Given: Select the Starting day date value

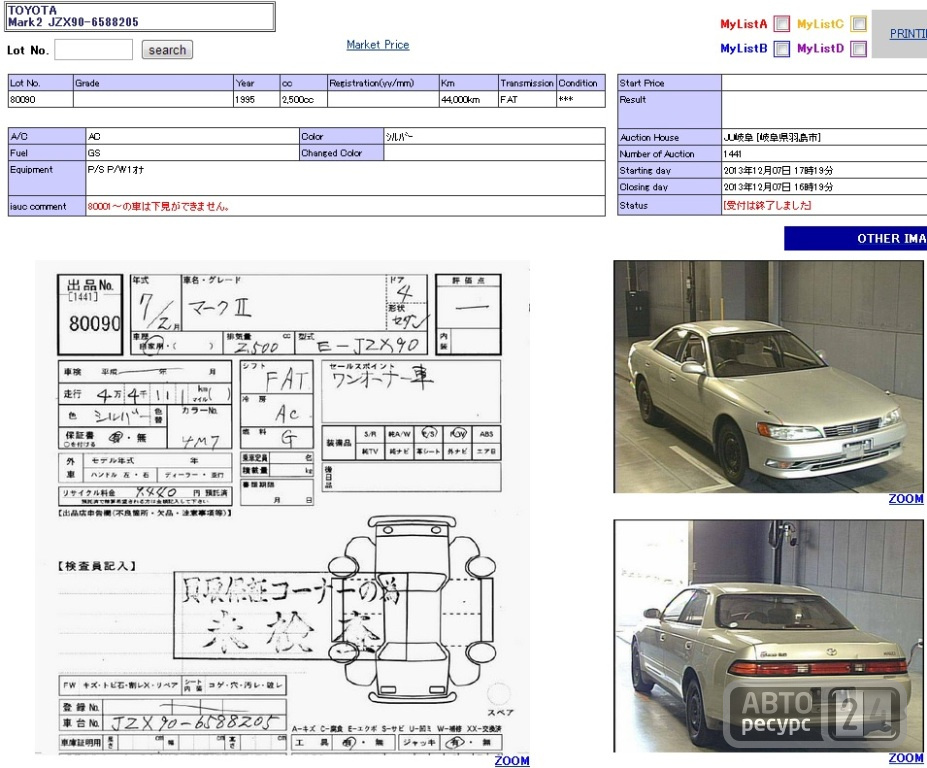Looking at the screenshot, I should 778,170.
